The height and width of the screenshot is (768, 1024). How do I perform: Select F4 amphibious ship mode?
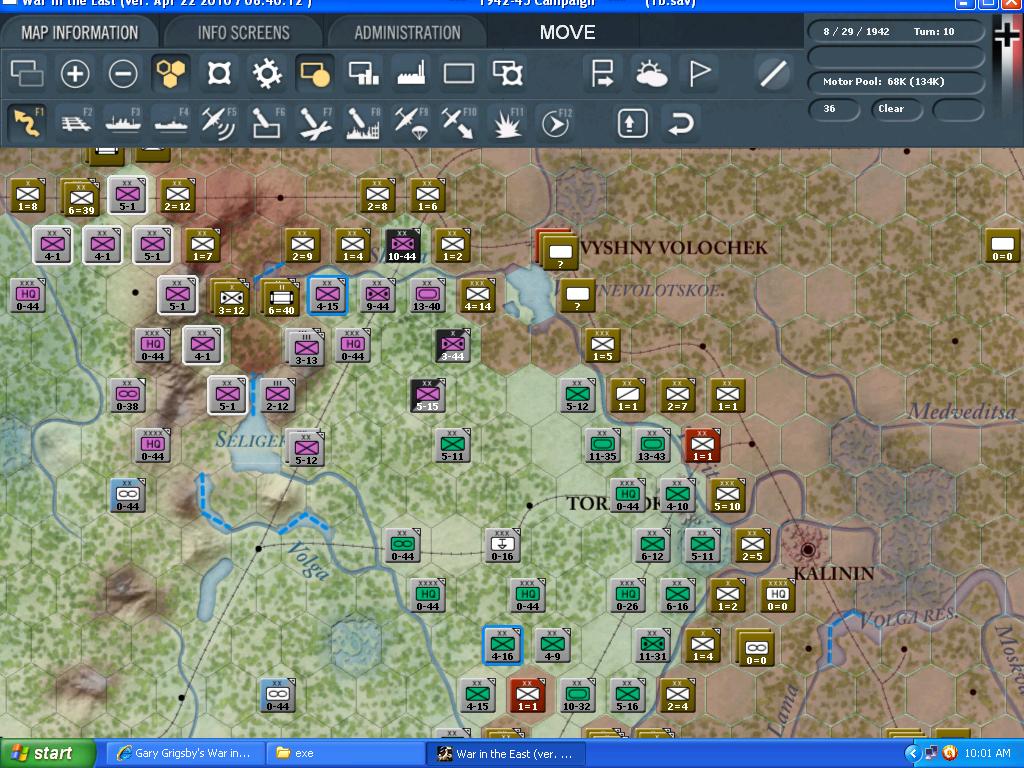pyautogui.click(x=171, y=123)
